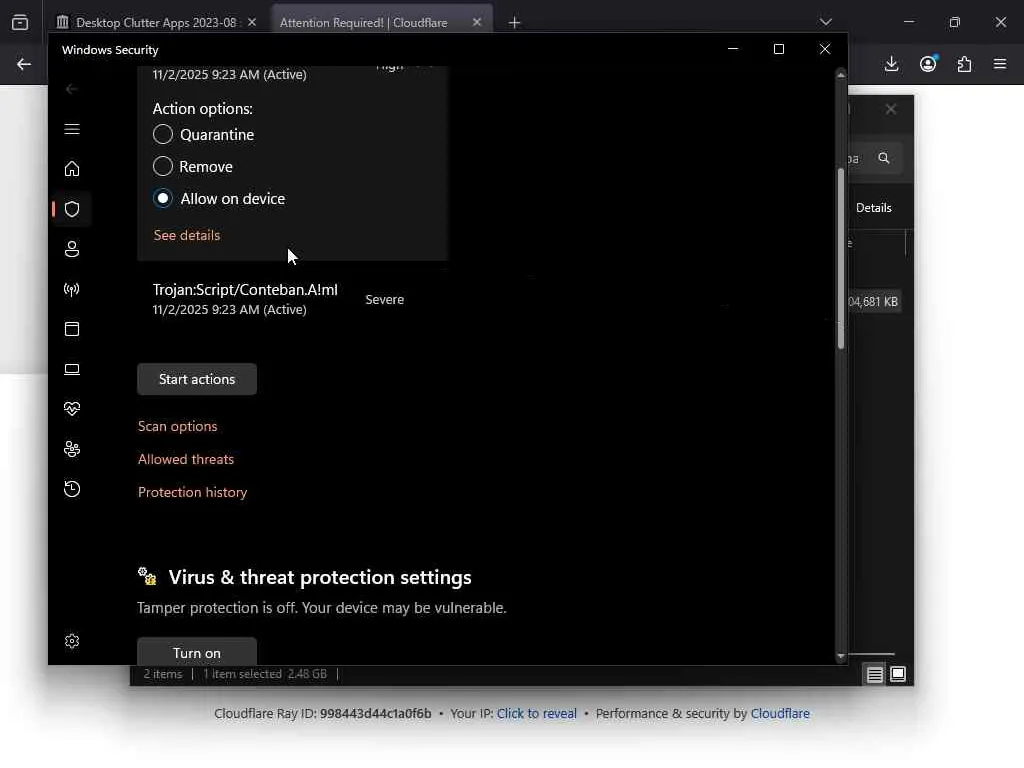Viewport: 1024px width, 768px height.
Task: Select the Remove action option
Action: pyautogui.click(x=163, y=167)
